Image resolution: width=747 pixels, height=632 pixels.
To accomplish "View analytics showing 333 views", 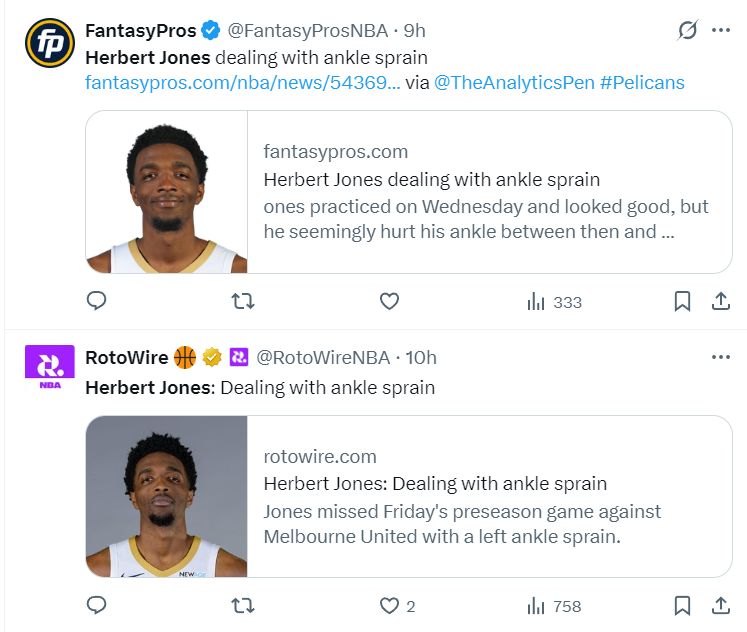I will (x=554, y=301).
